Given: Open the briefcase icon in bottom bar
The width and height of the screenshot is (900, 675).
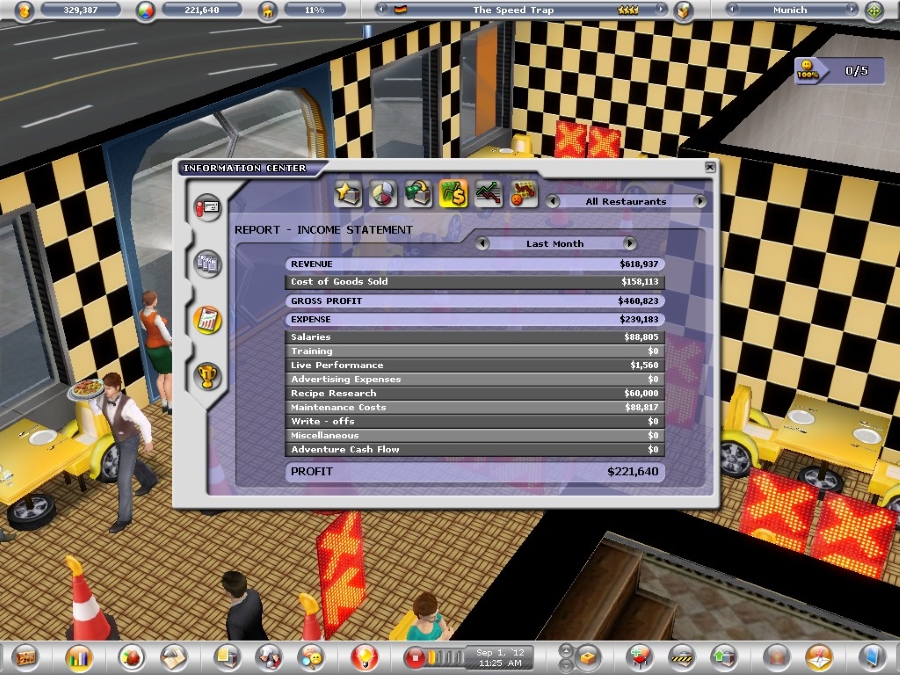Looking at the screenshot, I should 25,657.
